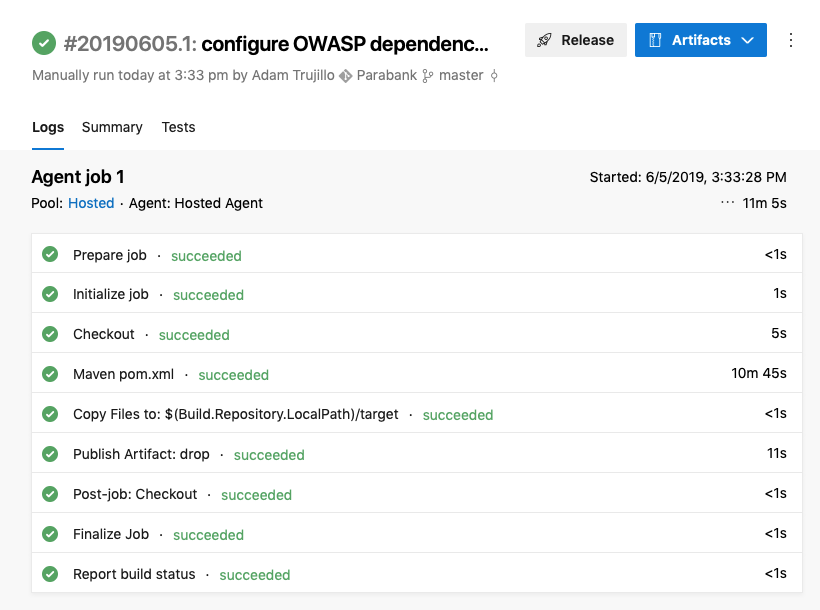Open the Copy Files to target log step
Screen dimensions: 820x610
(417, 413)
